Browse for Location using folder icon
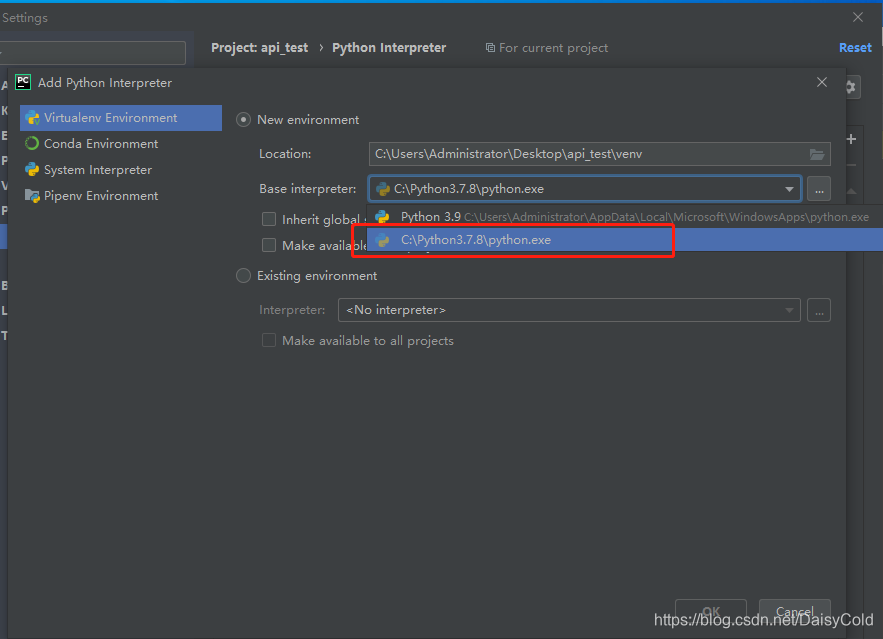 click(x=817, y=154)
